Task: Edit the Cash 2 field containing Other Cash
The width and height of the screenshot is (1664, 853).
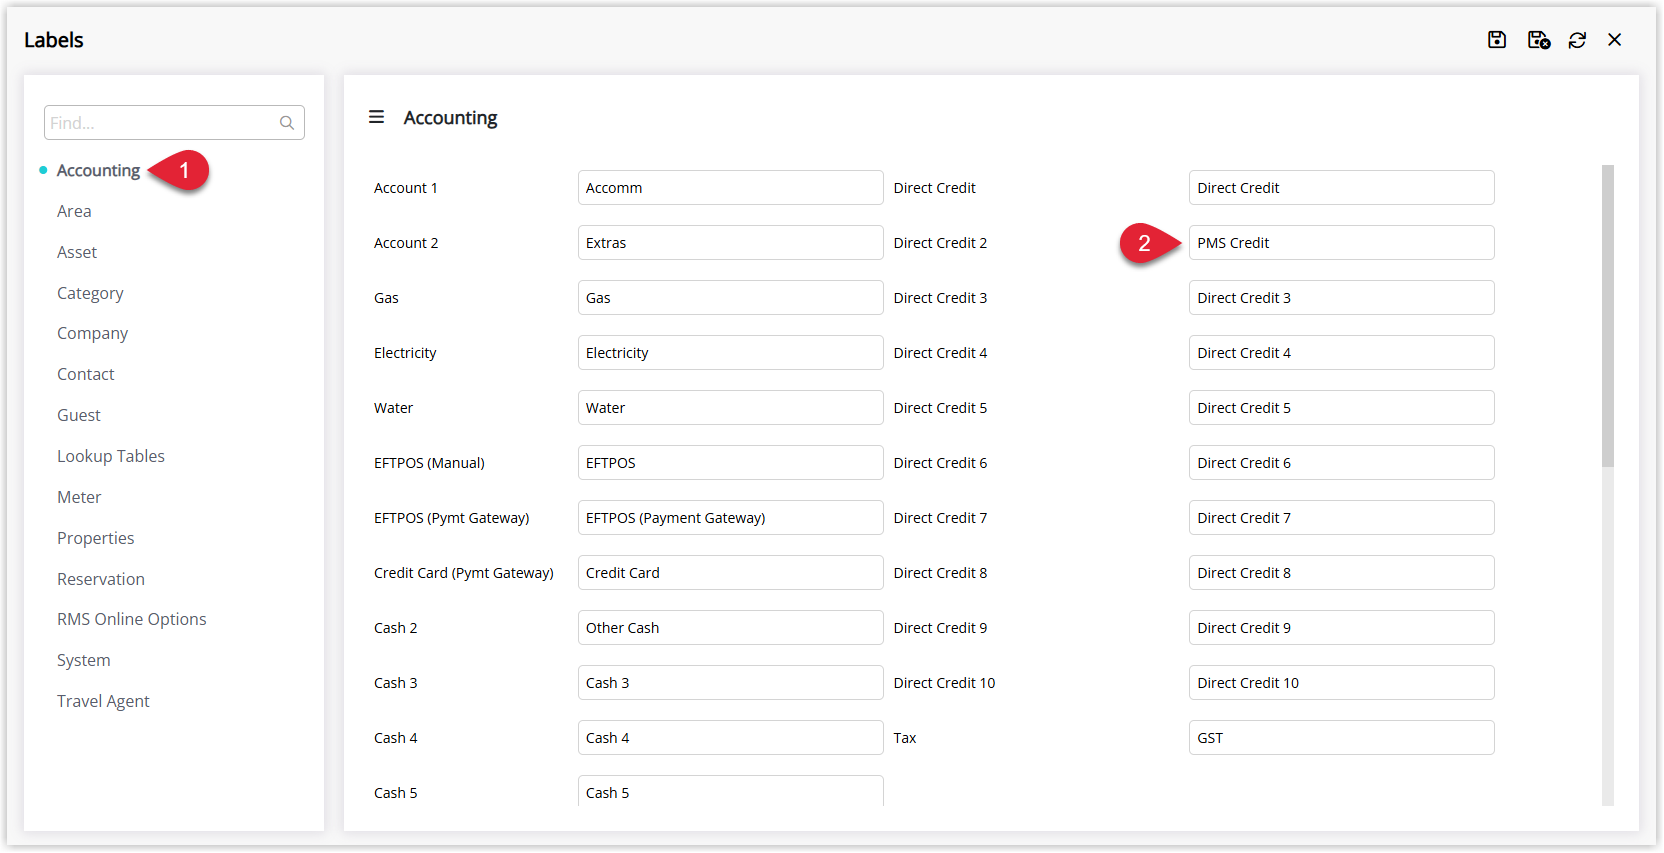Action: (x=730, y=628)
